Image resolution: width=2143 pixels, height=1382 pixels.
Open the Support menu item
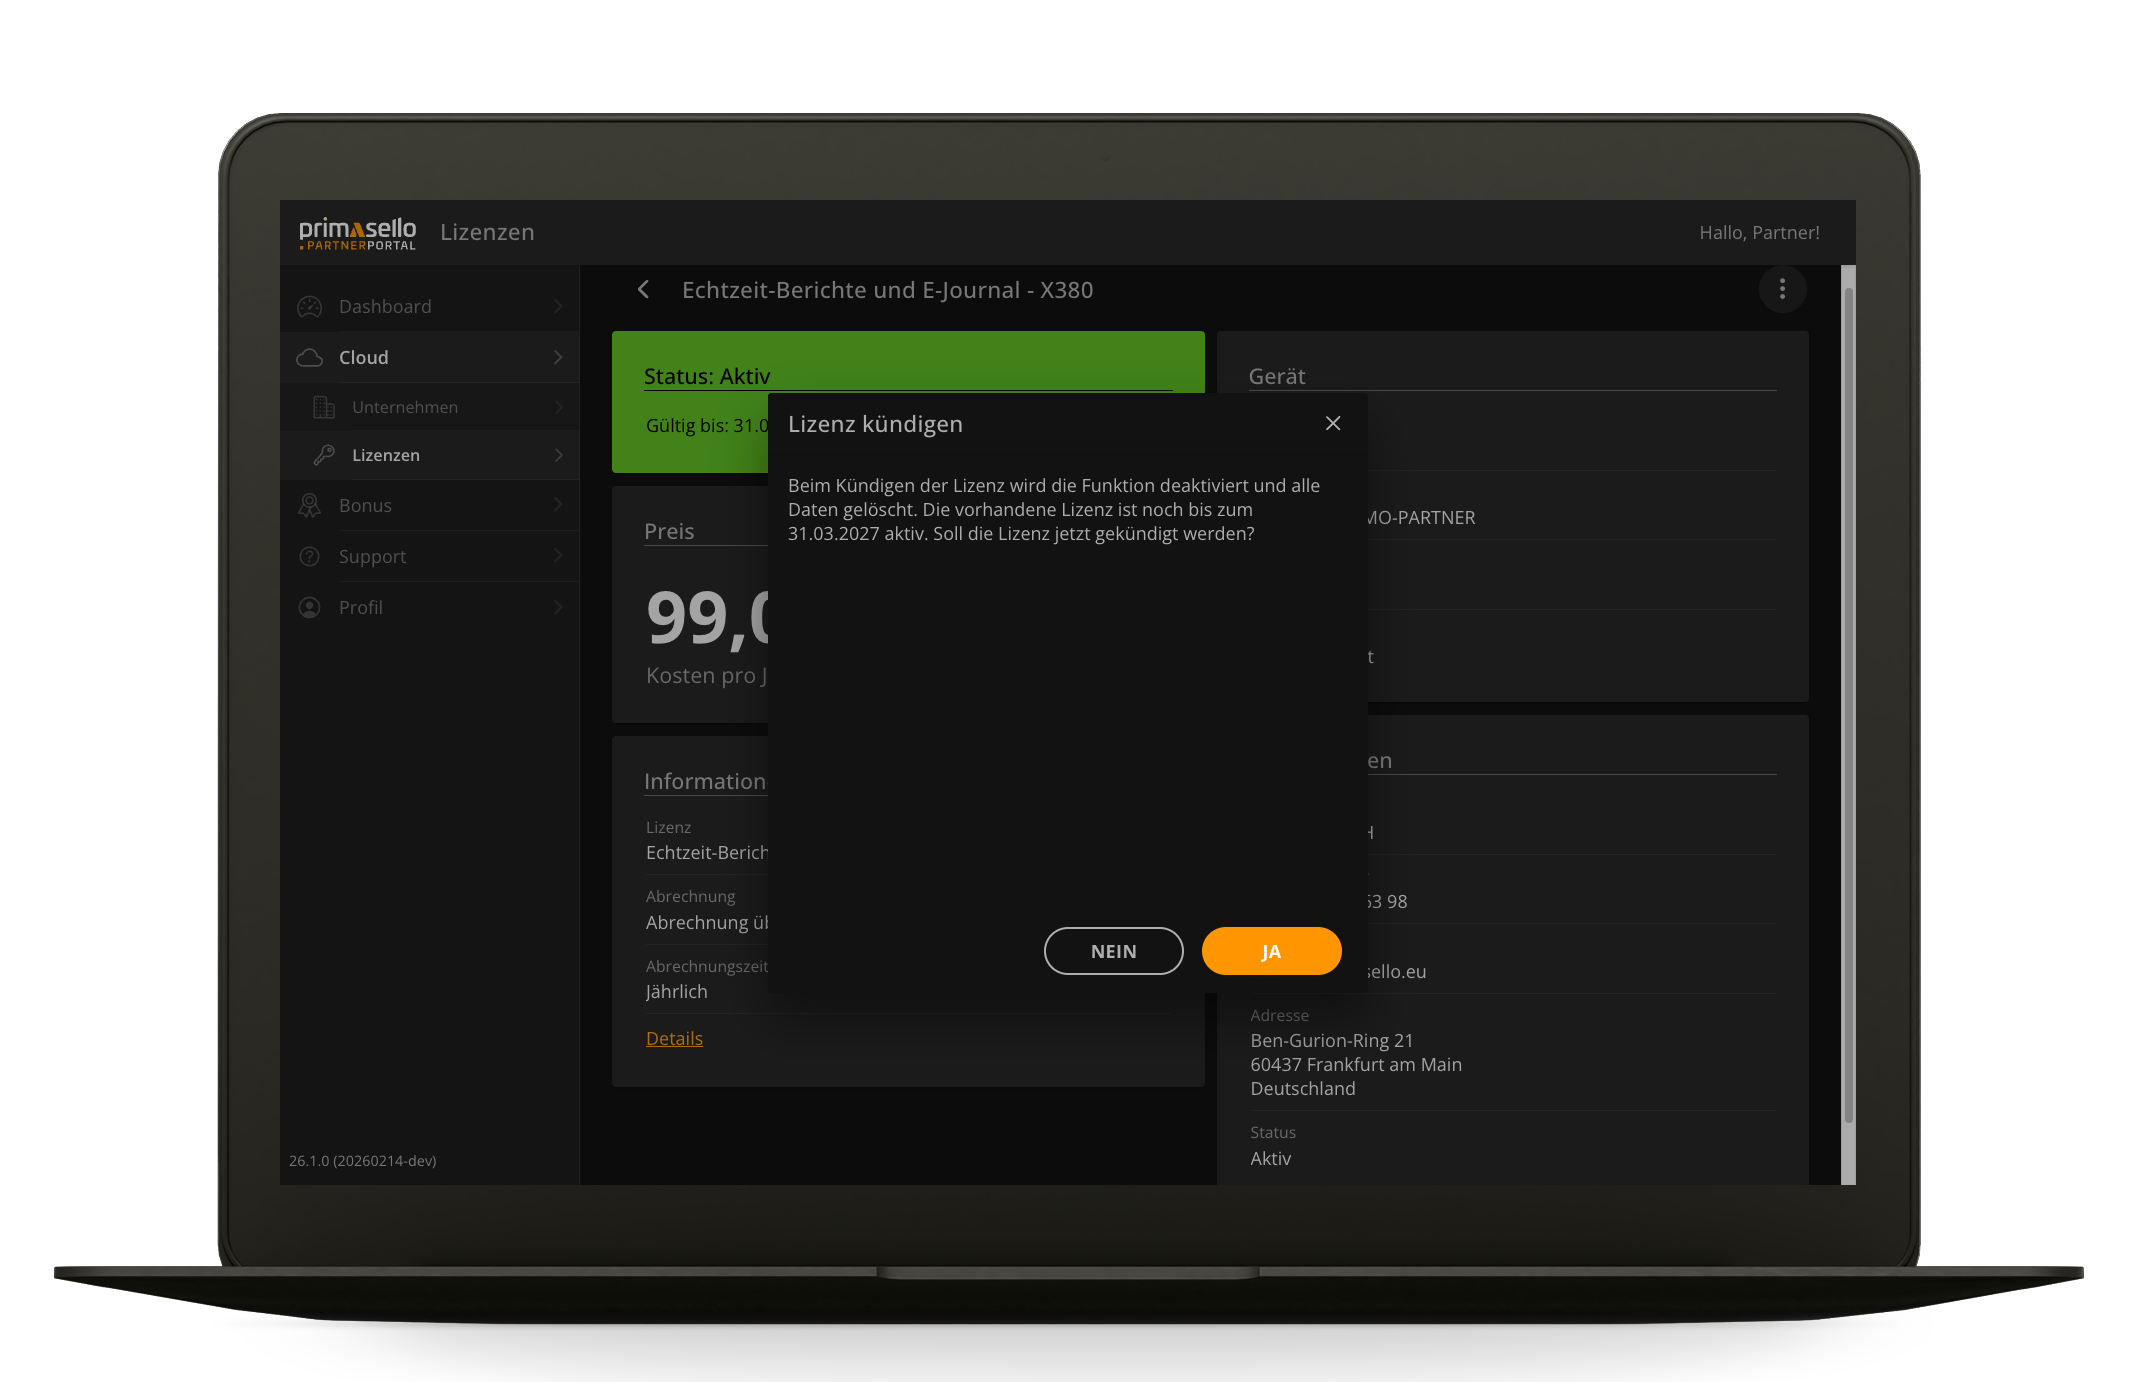point(372,557)
